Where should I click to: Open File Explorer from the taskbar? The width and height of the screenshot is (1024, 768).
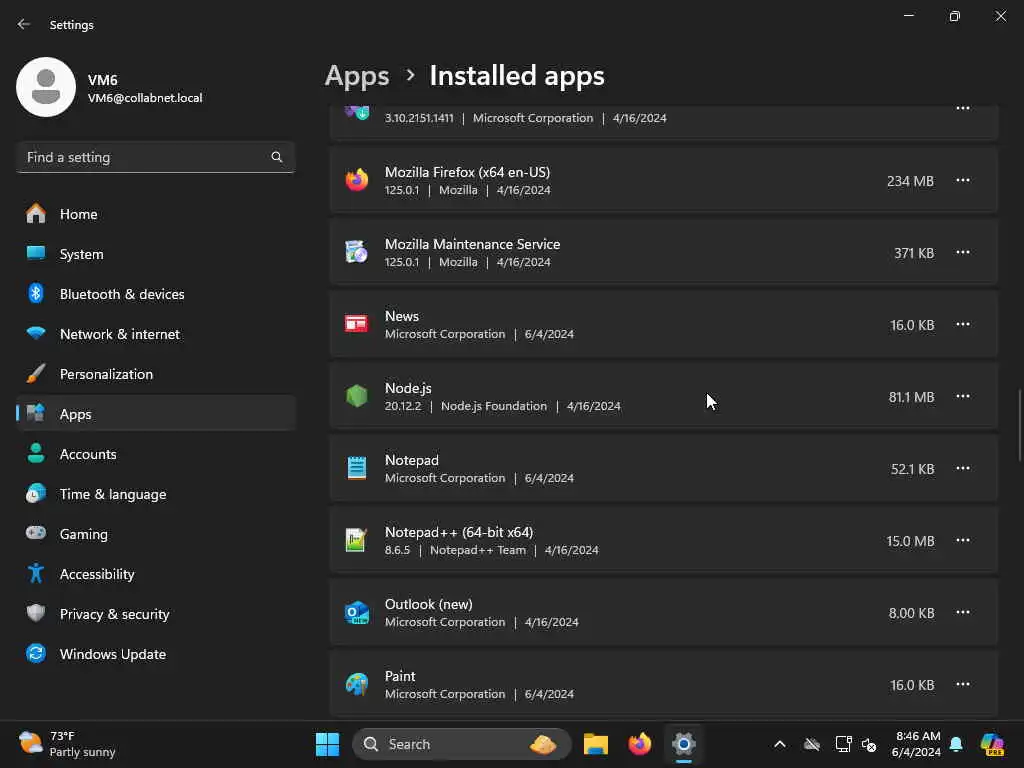click(596, 744)
